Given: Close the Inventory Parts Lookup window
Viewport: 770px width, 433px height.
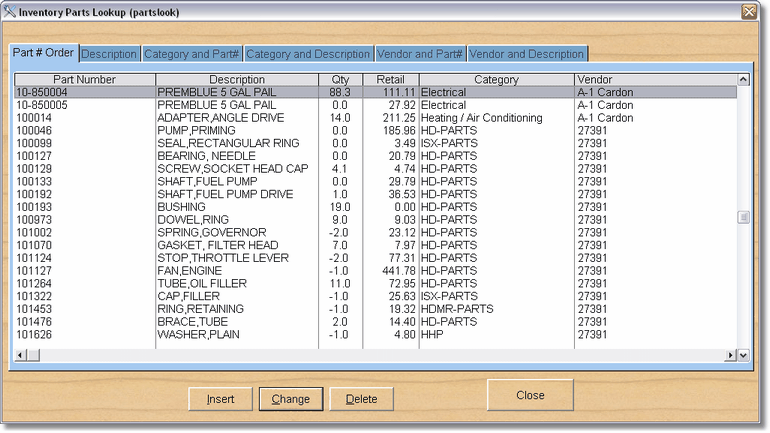Looking at the screenshot, I should [749, 11].
